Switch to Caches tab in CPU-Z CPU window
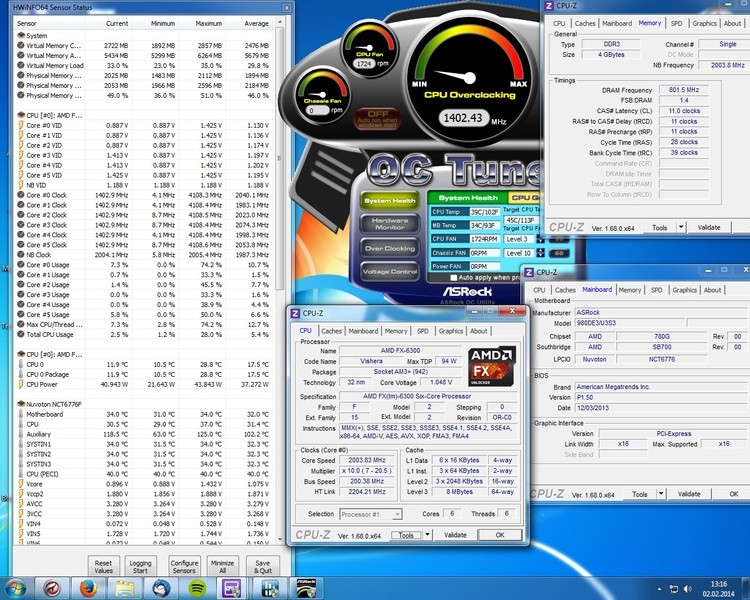 click(331, 331)
